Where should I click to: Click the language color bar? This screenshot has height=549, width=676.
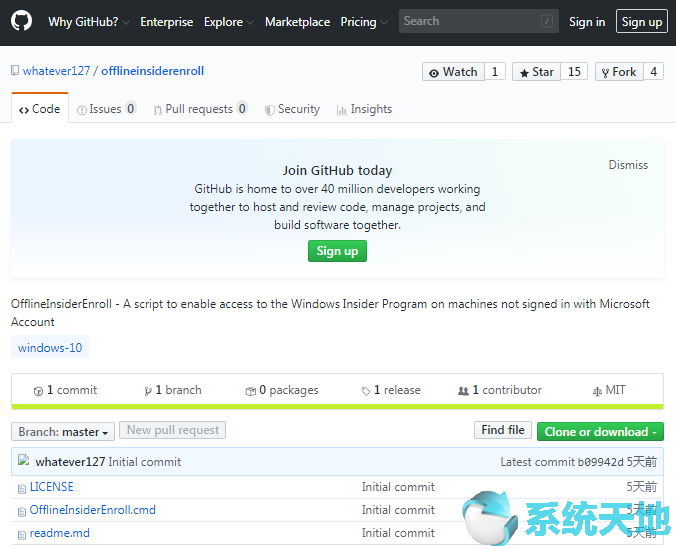(337, 407)
